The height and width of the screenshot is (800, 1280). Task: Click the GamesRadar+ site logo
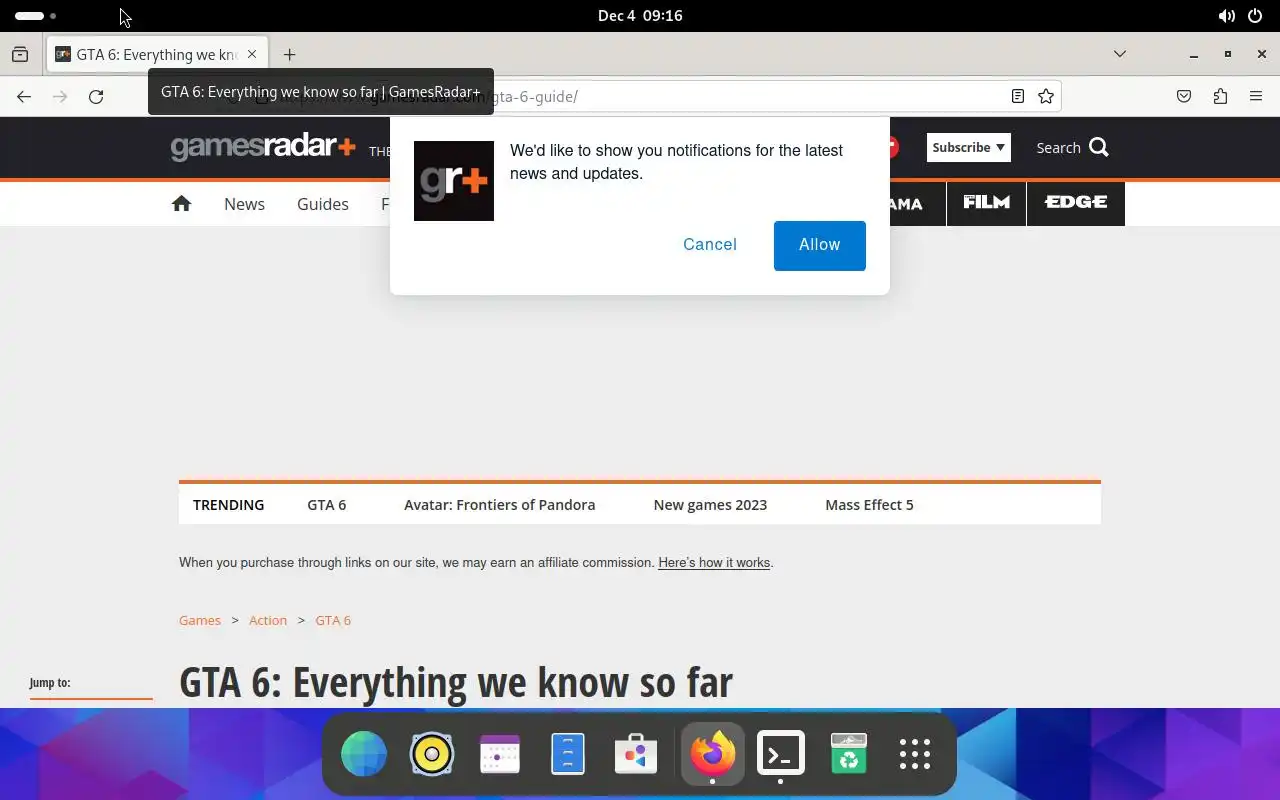(x=263, y=147)
